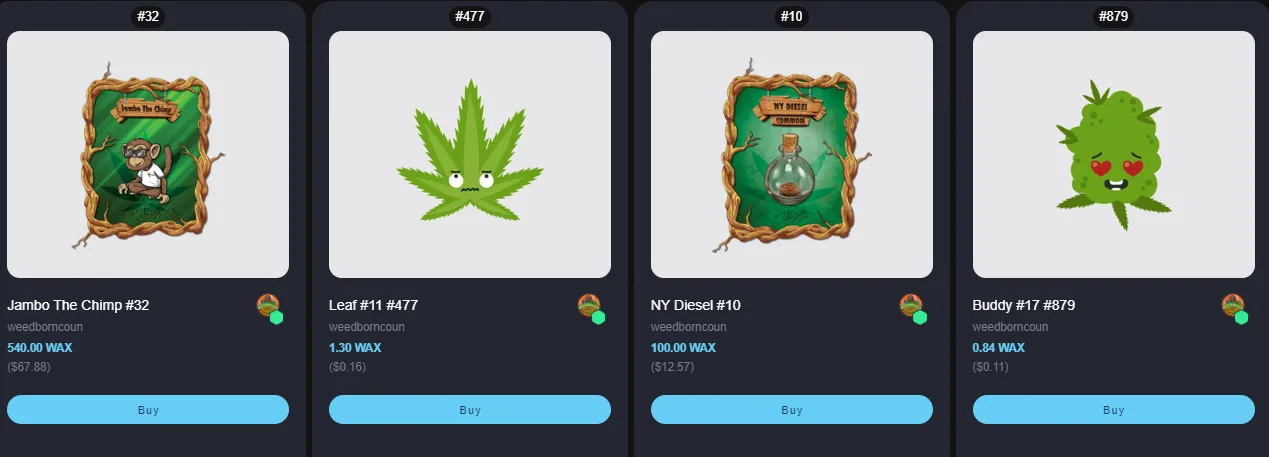Image resolution: width=1269 pixels, height=457 pixels.
Task: Open weedborncoun collection link under Buddy #17
Action: (1011, 327)
